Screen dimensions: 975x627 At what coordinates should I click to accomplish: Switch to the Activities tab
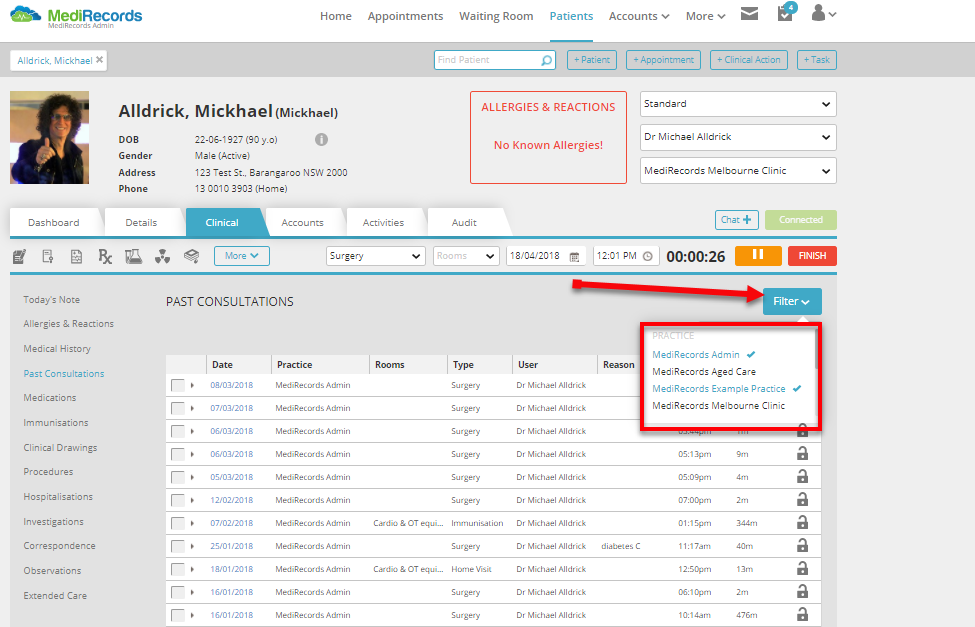384,223
